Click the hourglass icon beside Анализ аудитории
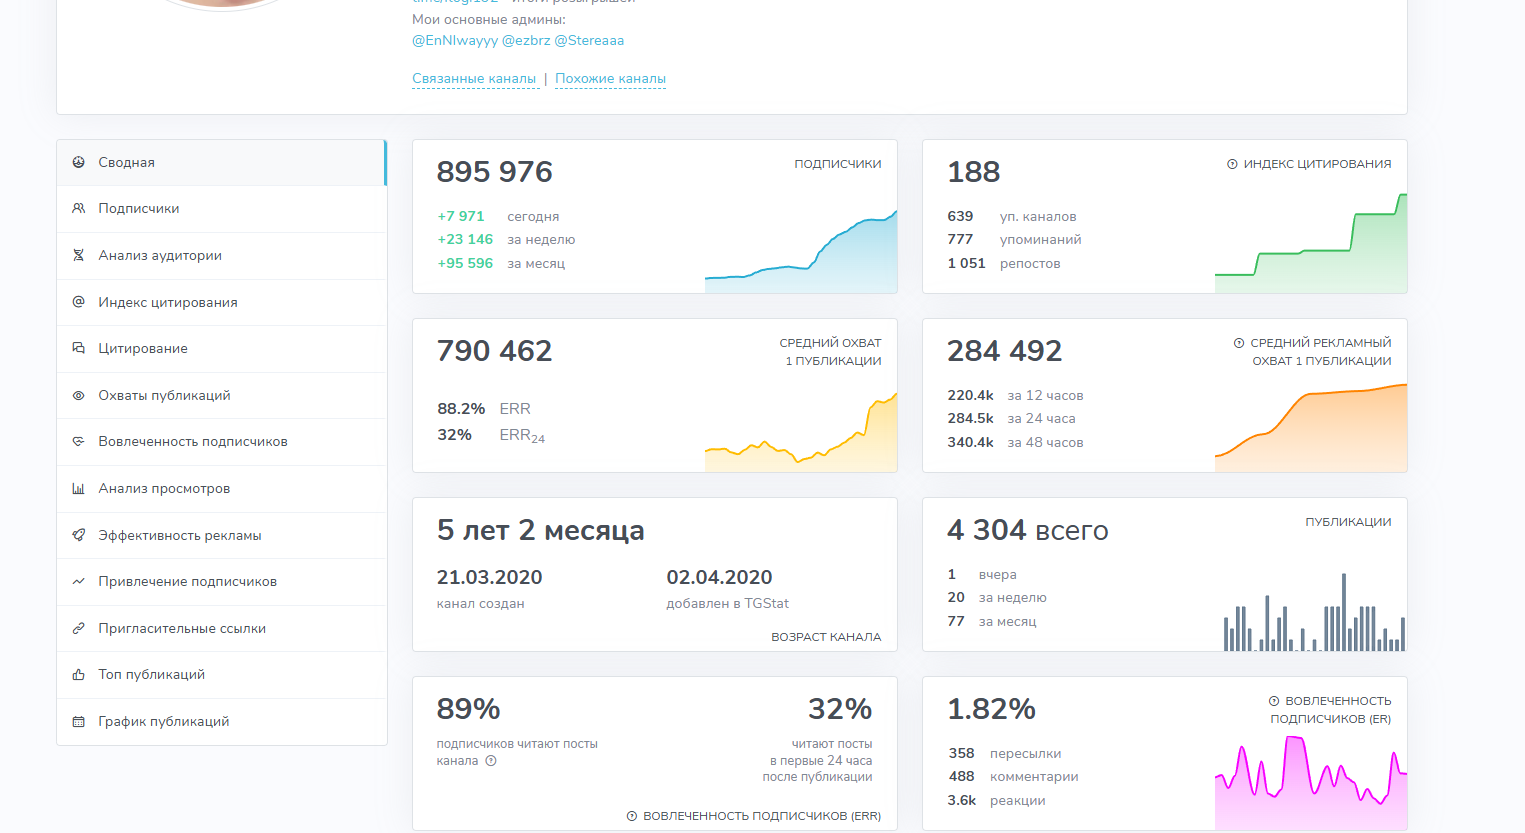Viewport: 1525px width, 833px height. tap(79, 255)
